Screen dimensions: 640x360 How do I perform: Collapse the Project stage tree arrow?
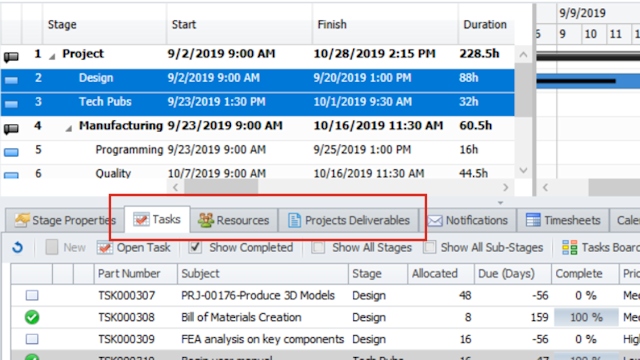pos(52,57)
